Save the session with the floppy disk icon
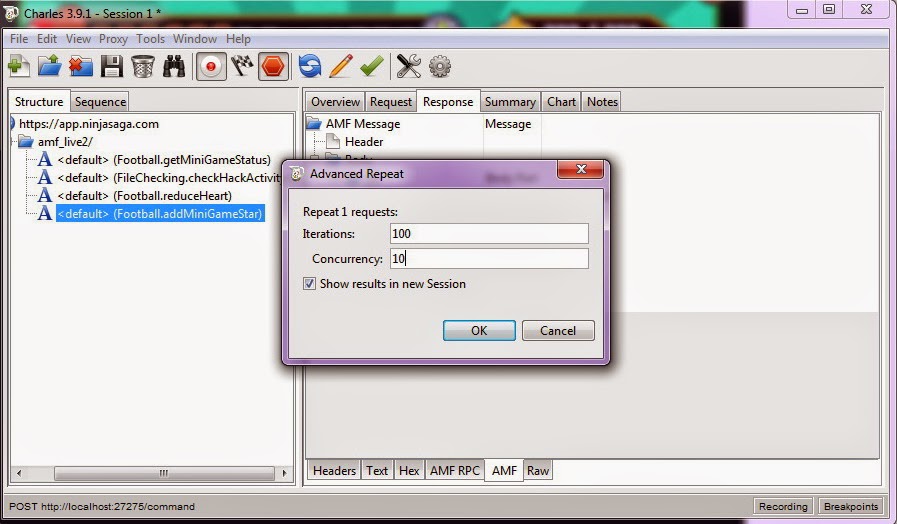Viewport: 897px width, 524px height. point(112,66)
